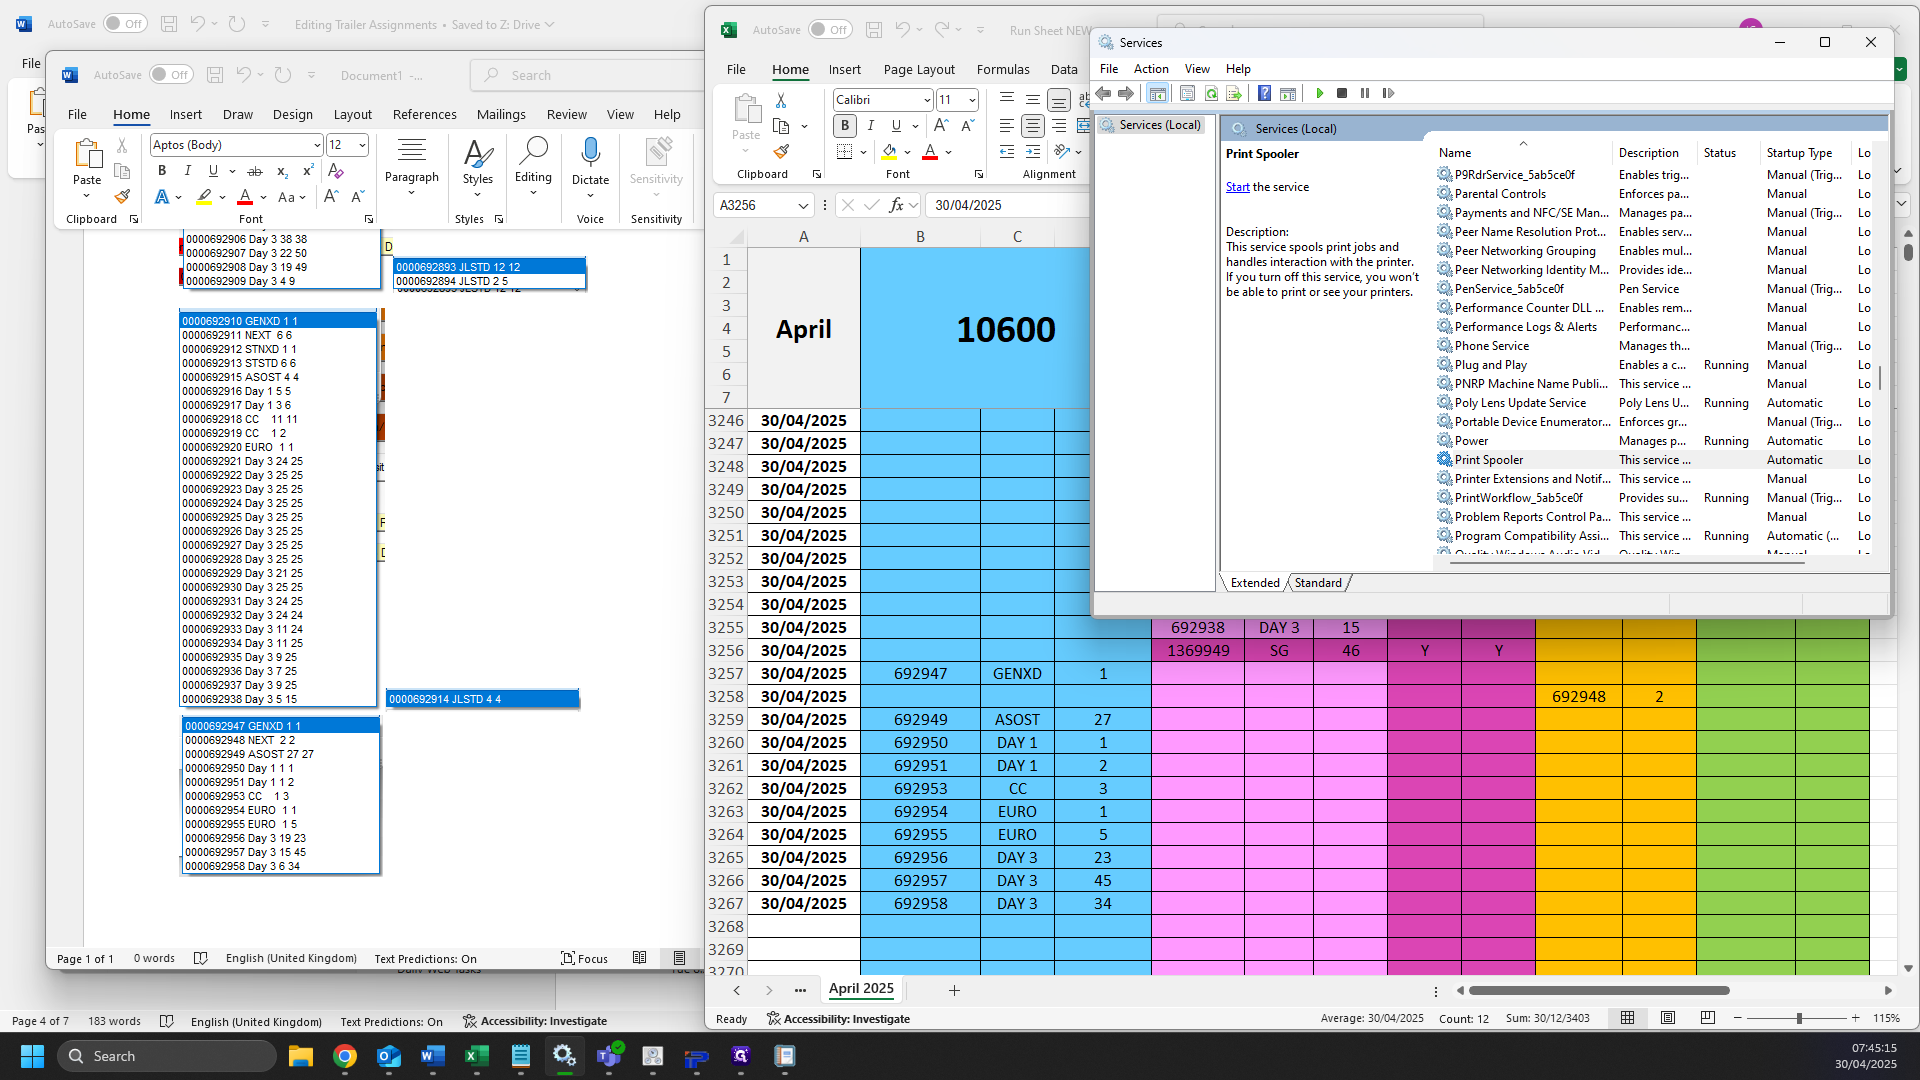Screen dimensions: 1920x1080
Task: Toggle Bold in Excel ribbon
Action: (x=845, y=126)
